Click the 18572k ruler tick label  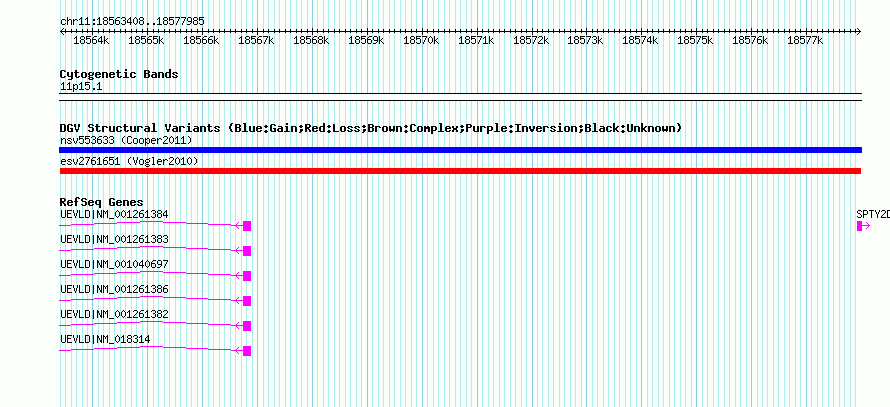531,40
